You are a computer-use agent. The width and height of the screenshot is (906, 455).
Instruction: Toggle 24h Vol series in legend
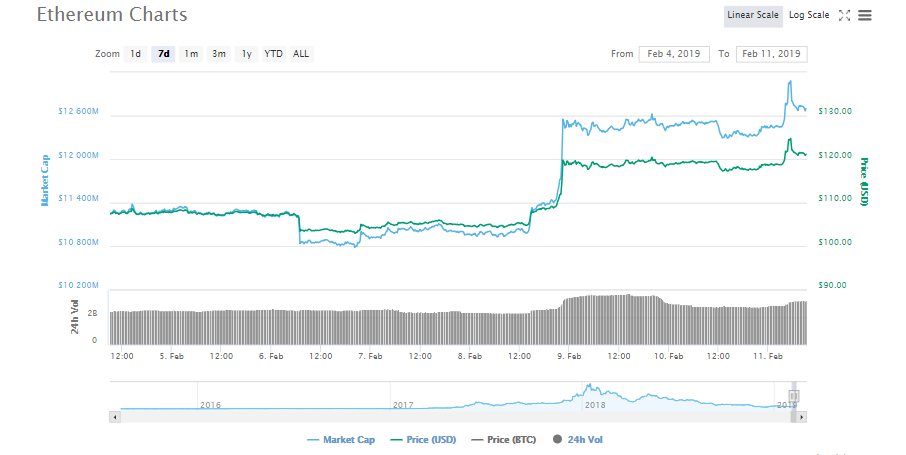578,440
